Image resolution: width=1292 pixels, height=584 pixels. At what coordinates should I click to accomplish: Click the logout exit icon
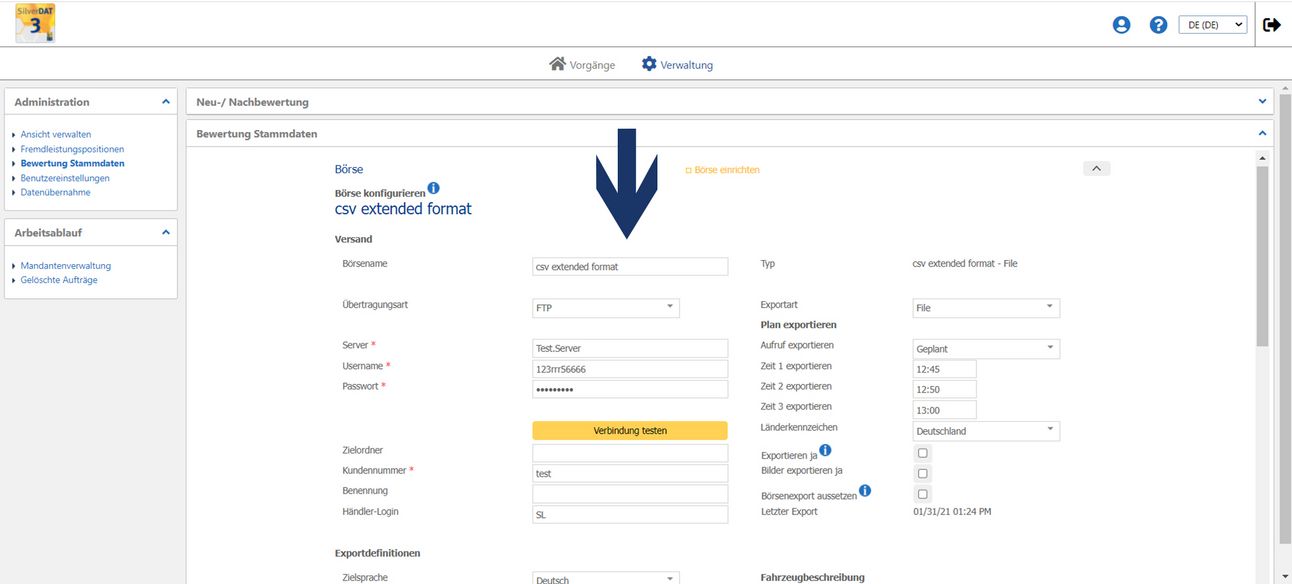coord(1271,25)
